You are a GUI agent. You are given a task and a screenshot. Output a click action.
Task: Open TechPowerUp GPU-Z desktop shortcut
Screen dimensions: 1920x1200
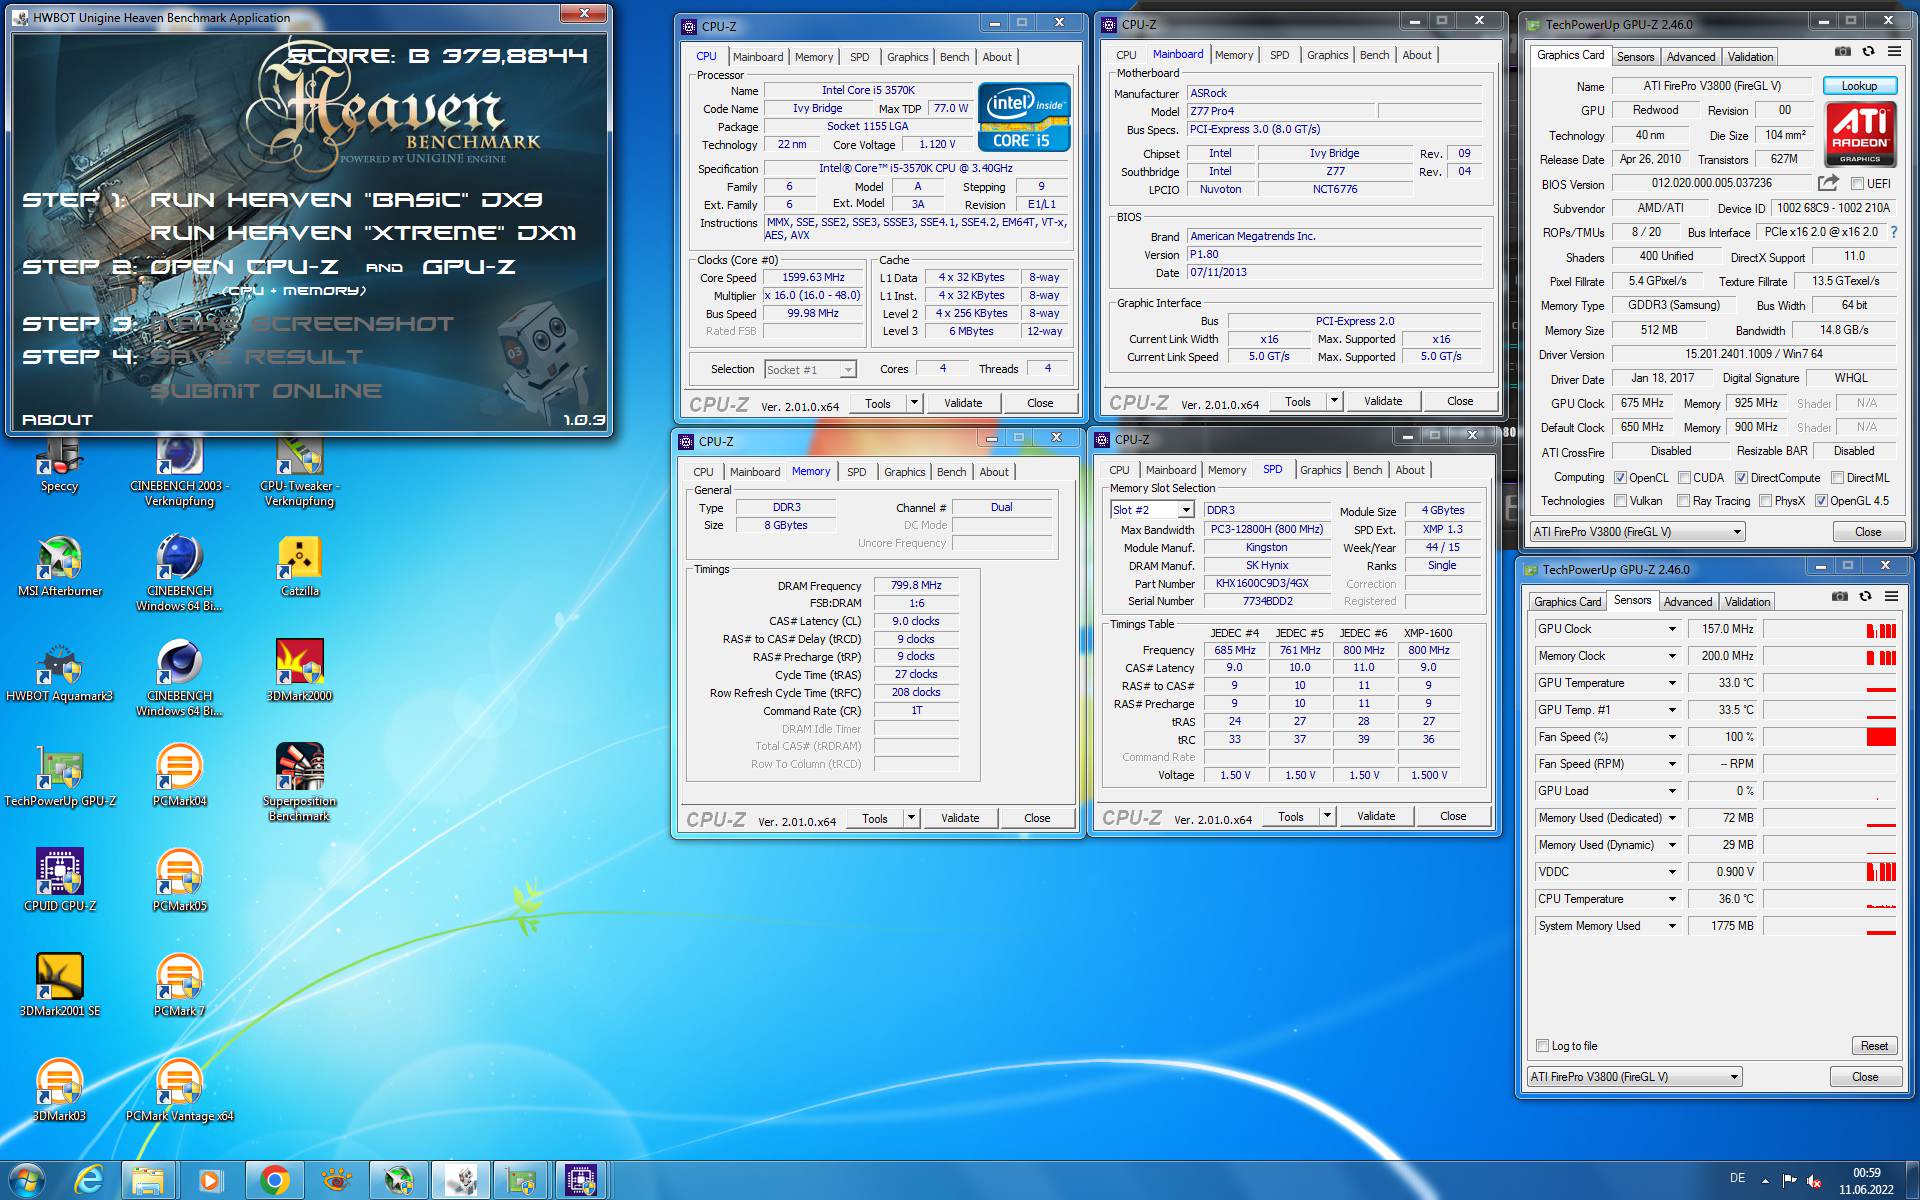point(60,777)
